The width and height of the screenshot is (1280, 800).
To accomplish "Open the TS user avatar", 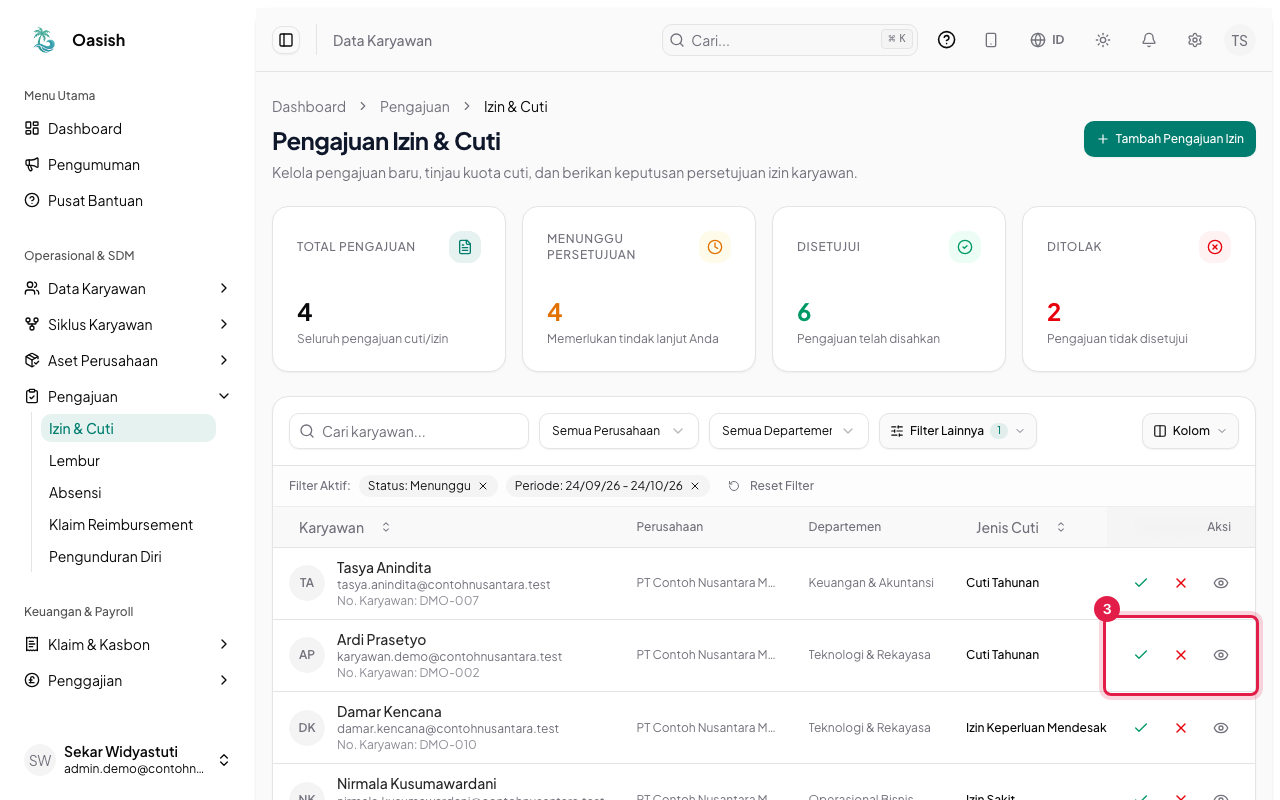I will click(1240, 40).
